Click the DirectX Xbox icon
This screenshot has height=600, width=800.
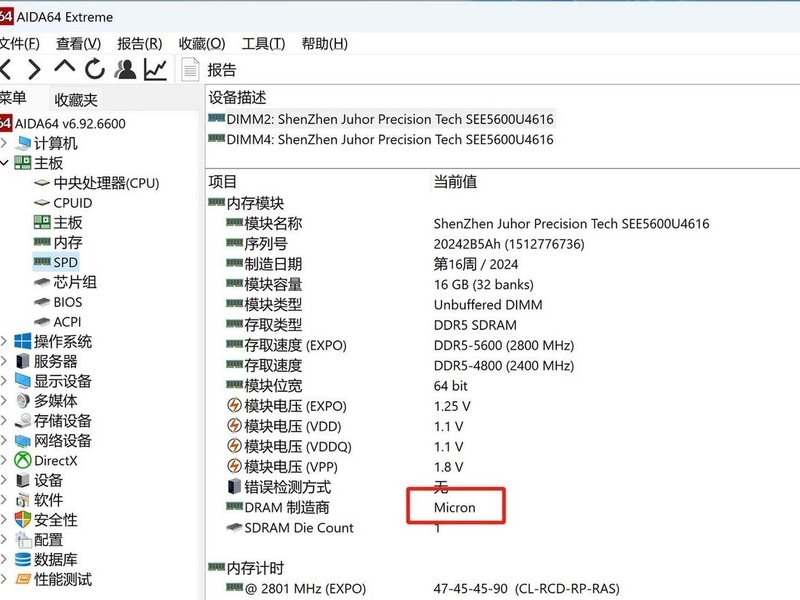pyautogui.click(x=22, y=460)
